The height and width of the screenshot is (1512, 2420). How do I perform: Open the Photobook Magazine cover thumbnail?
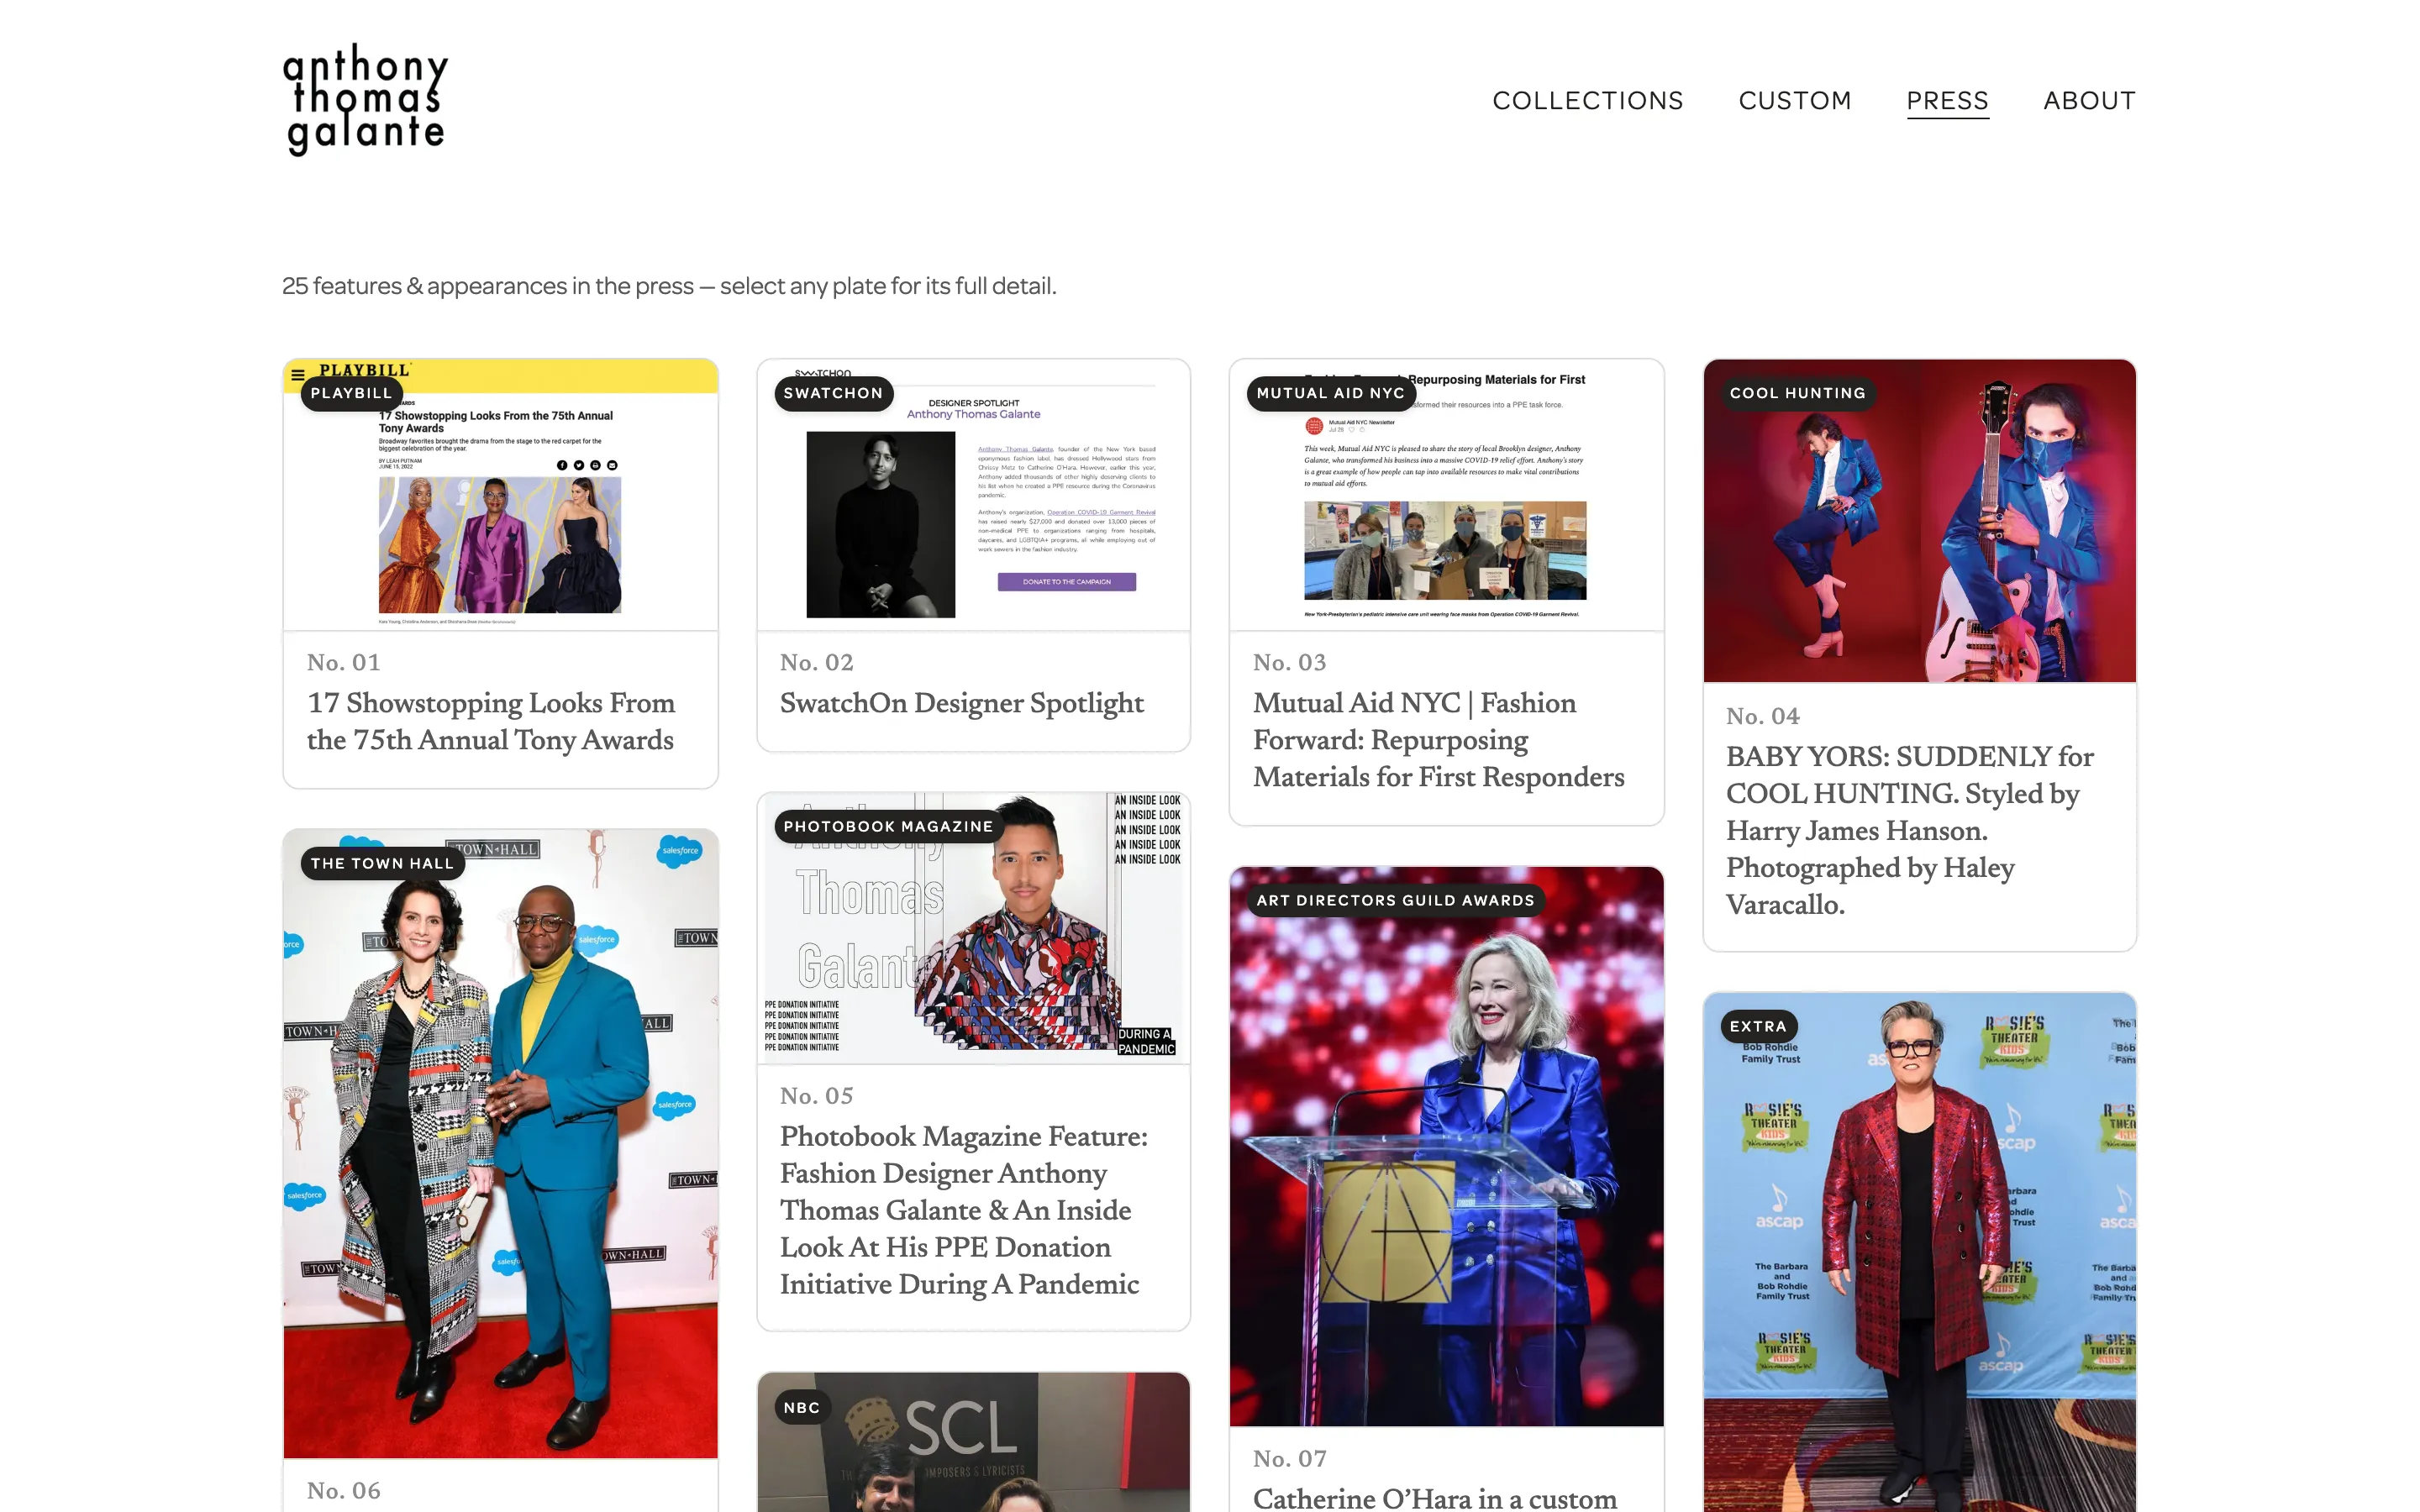(x=973, y=928)
